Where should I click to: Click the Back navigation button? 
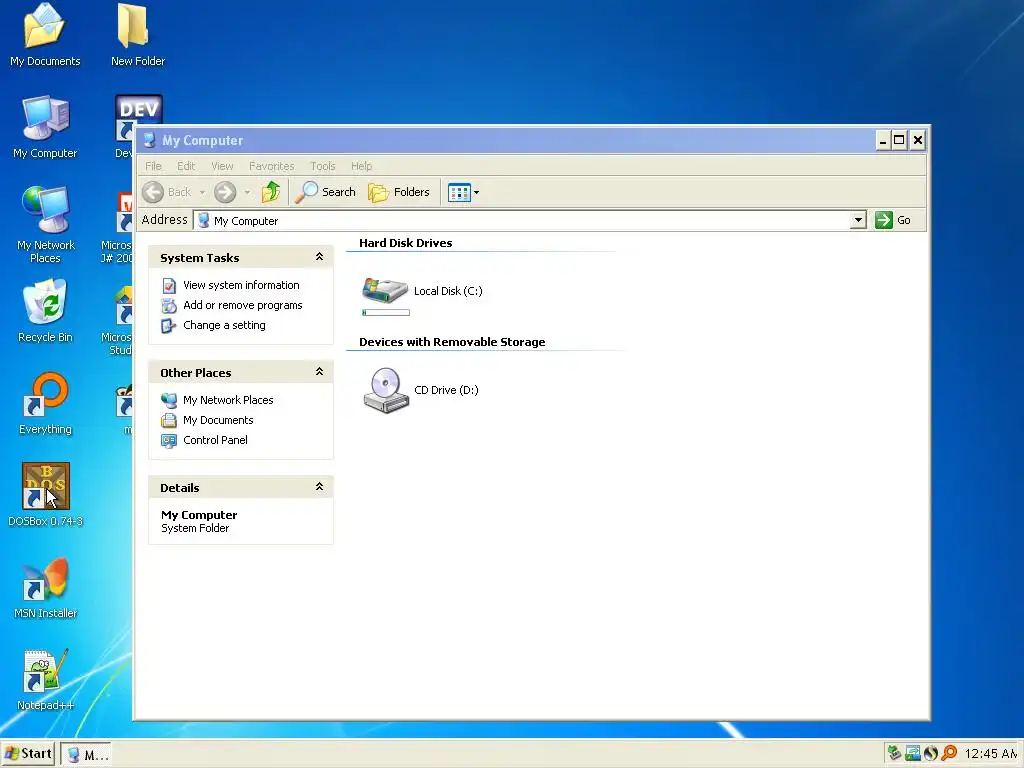(167, 192)
